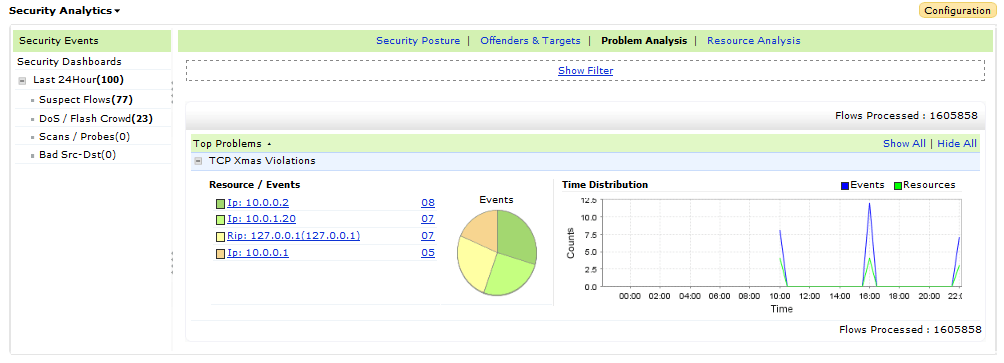Viewport: 1004px width, 363px height.
Task: Open Rip: 127.0.0.1(127.0.0.1) link
Action: pyautogui.click(x=293, y=236)
